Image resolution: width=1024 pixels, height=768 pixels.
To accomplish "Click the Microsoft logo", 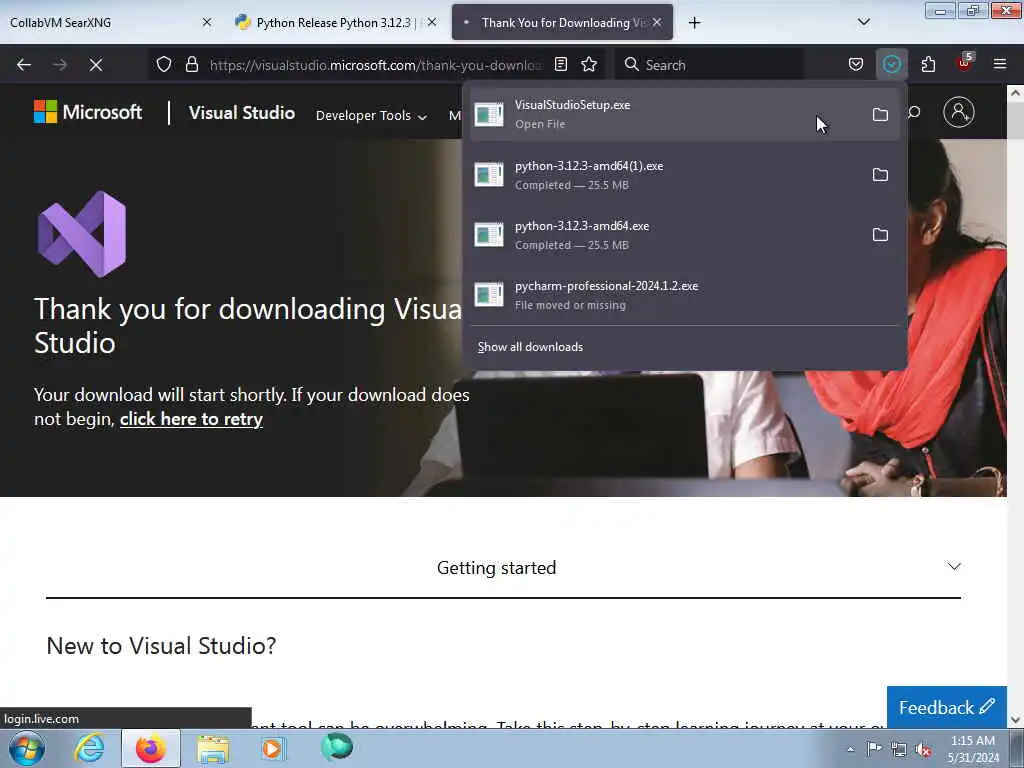I will click(x=88, y=112).
